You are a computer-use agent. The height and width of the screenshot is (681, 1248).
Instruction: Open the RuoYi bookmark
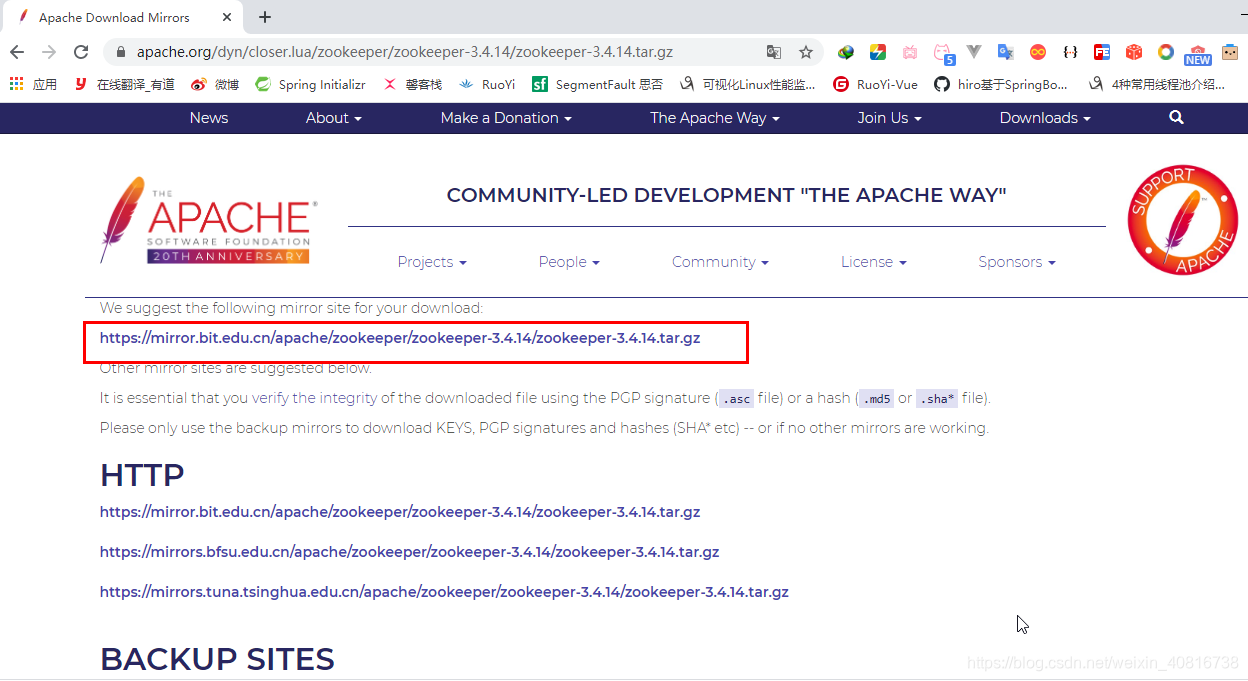pyautogui.click(x=487, y=85)
